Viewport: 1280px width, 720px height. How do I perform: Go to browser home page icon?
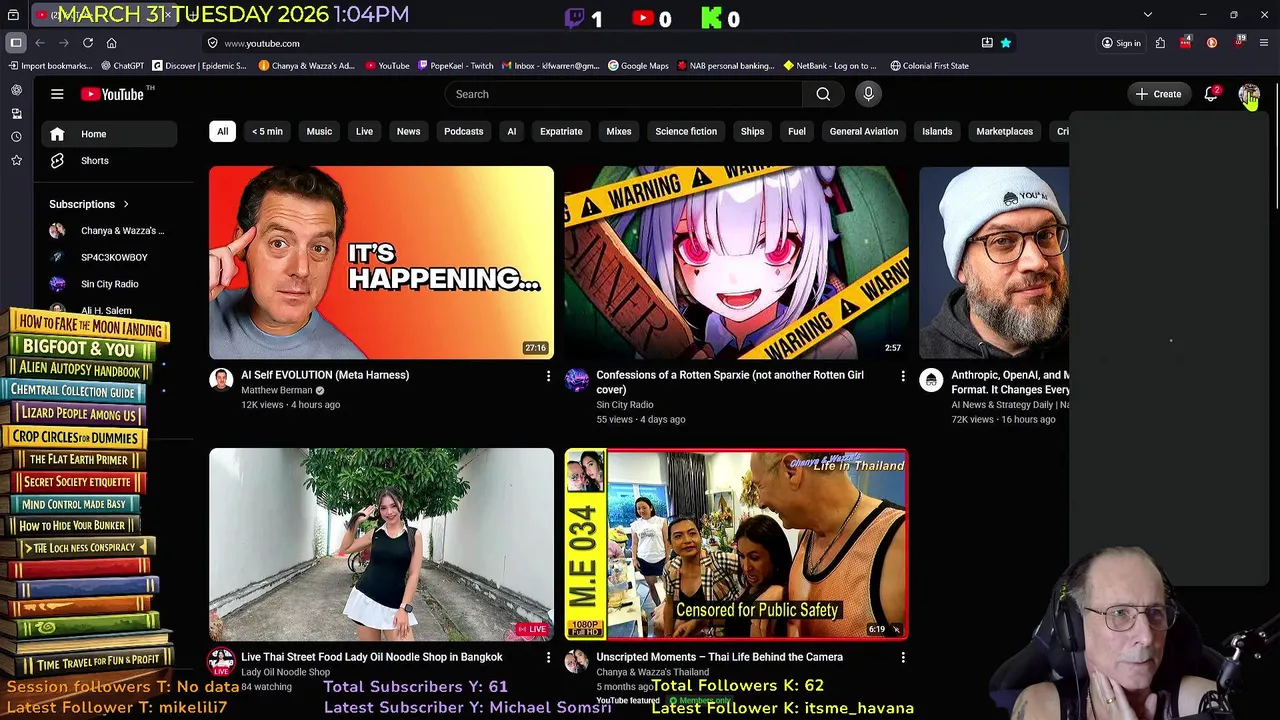point(111,43)
